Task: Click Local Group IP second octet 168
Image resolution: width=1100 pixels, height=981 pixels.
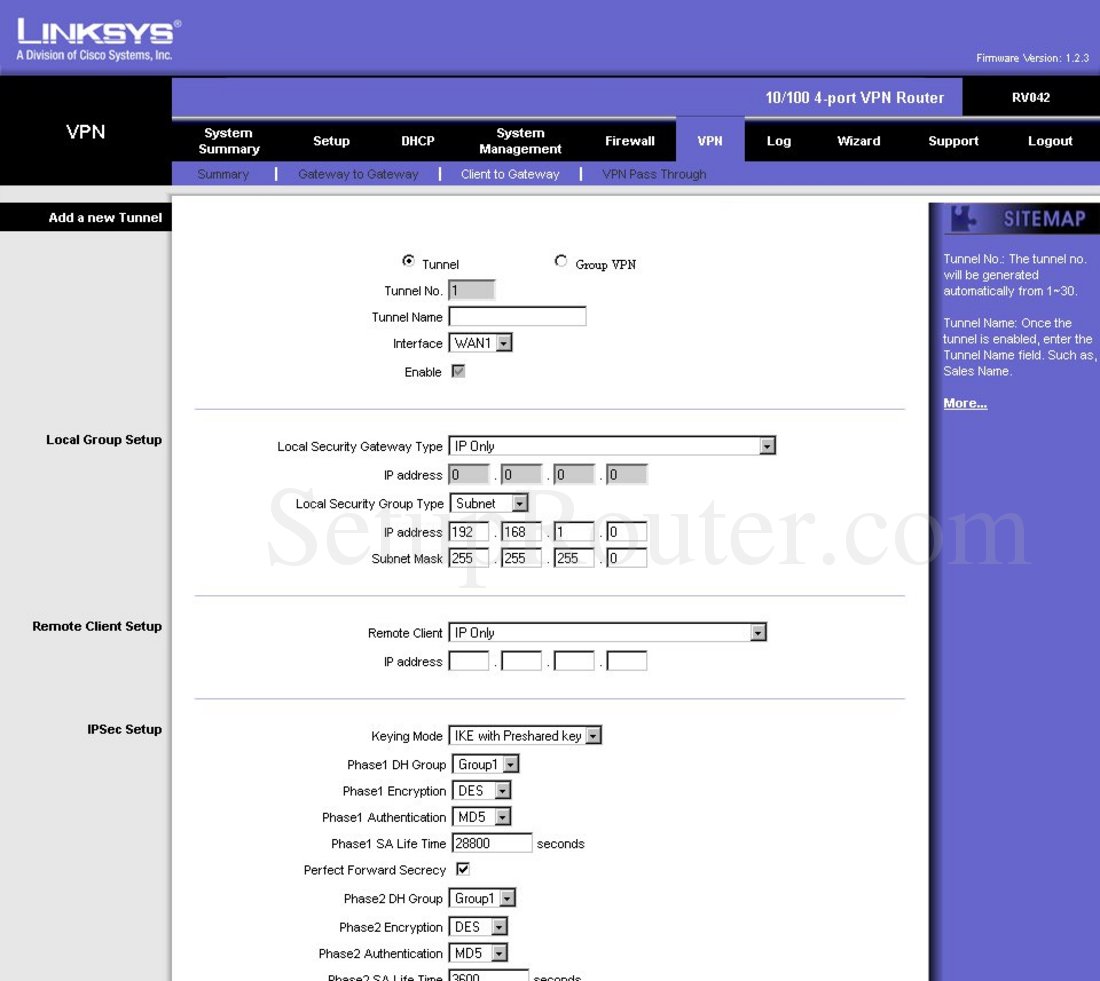Action: [x=521, y=532]
